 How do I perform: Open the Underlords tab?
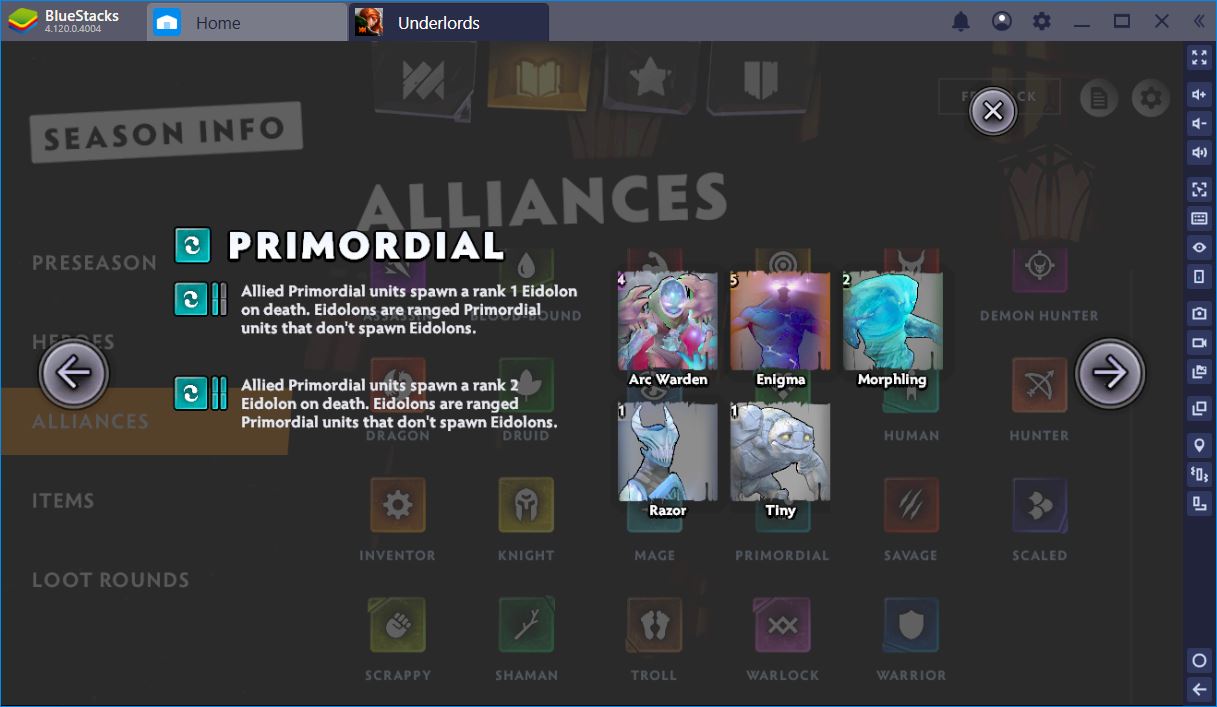(x=449, y=22)
